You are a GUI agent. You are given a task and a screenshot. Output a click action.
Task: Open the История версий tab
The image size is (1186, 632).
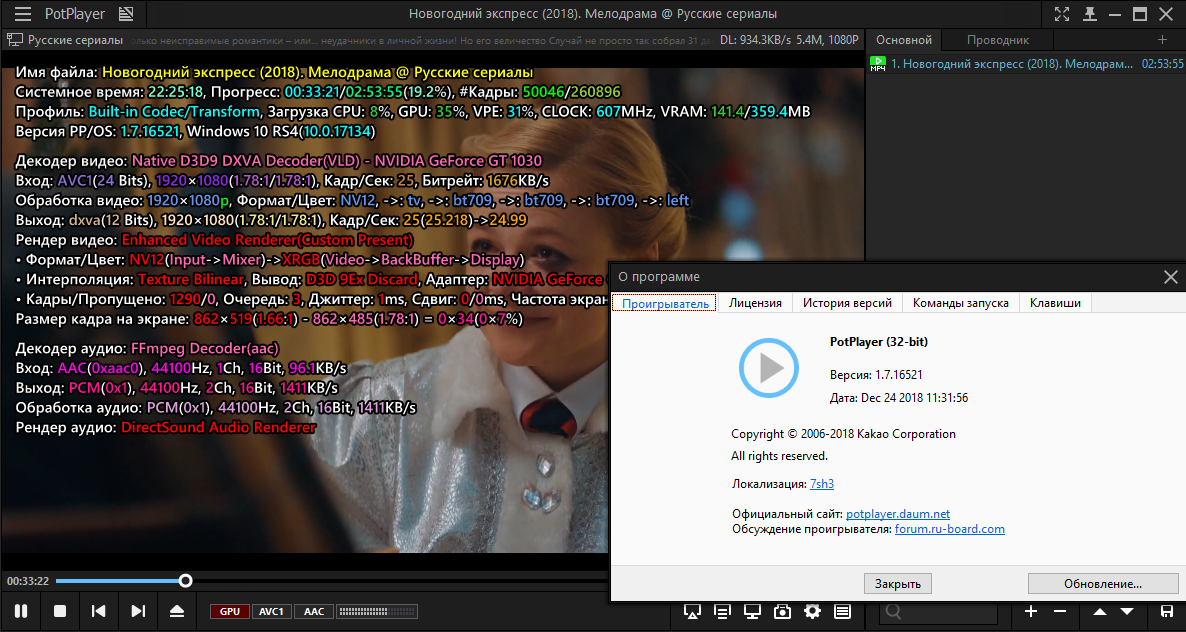pyautogui.click(x=847, y=302)
